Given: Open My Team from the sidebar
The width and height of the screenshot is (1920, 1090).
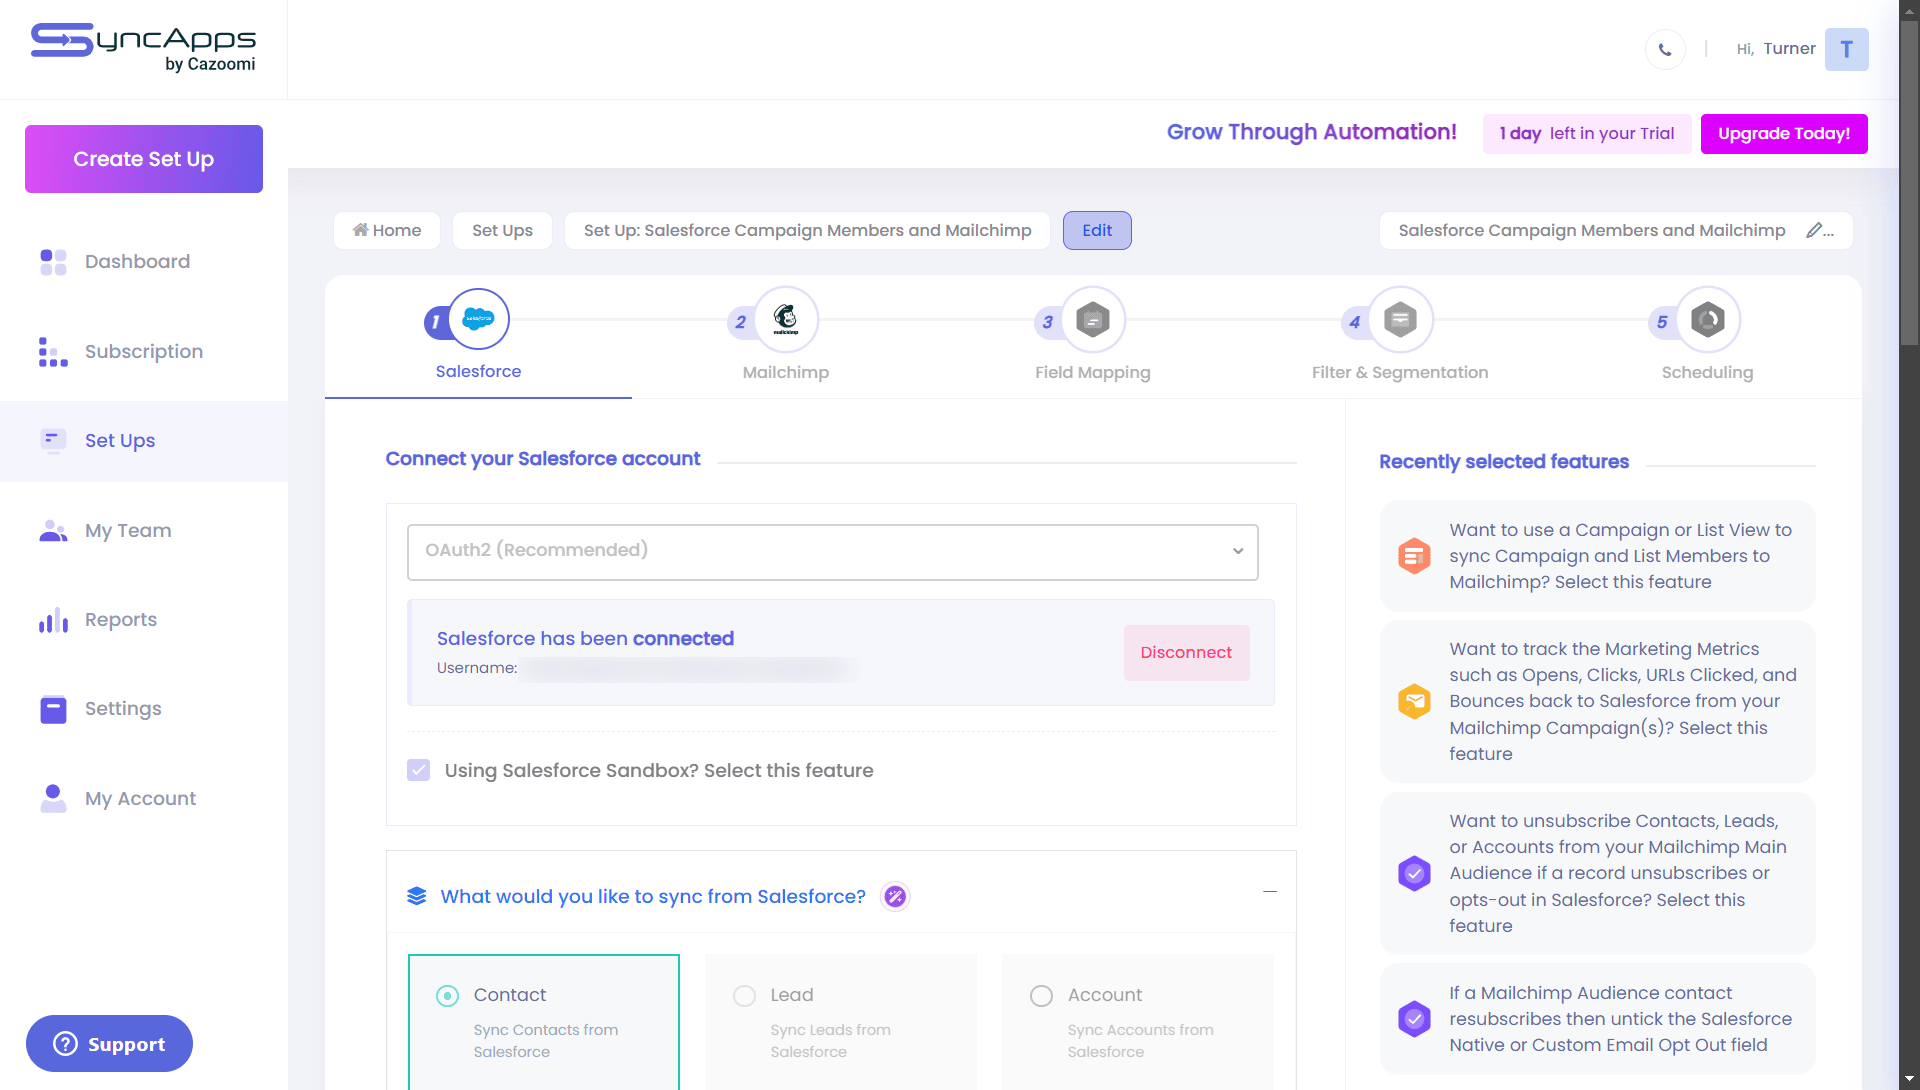Looking at the screenshot, I should coord(144,531).
